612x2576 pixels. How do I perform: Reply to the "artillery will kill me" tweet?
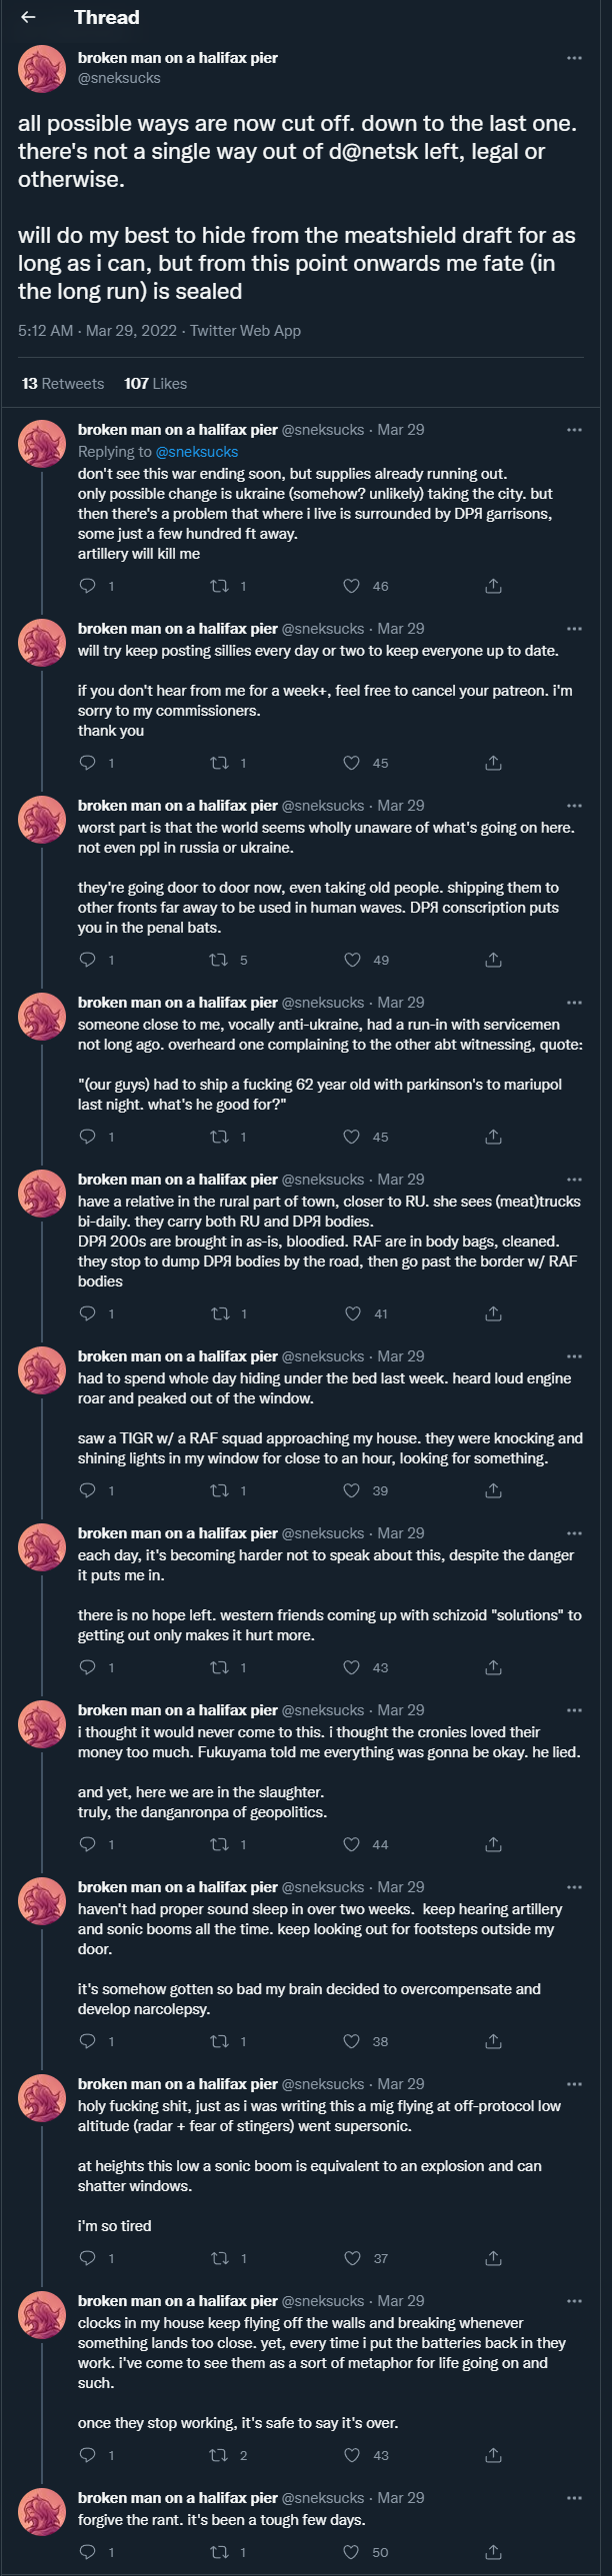pos(88,586)
